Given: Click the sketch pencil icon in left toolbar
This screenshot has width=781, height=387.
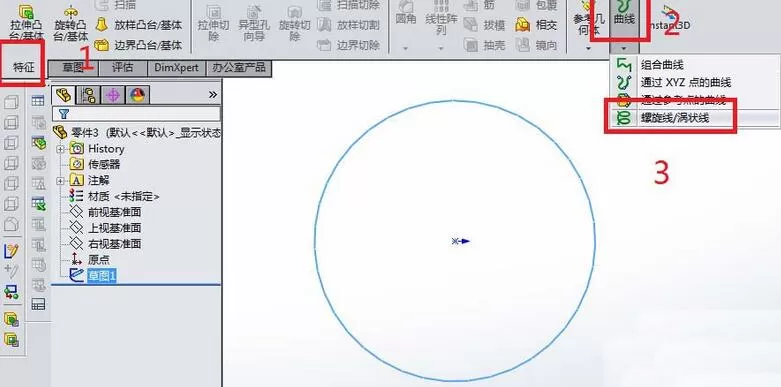Looking at the screenshot, I should pyautogui.click(x=11, y=251).
